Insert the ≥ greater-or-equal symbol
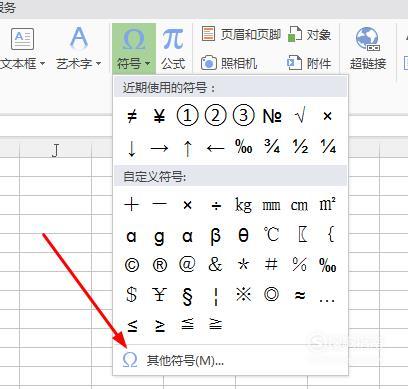This screenshot has height=389, width=408. (160, 325)
